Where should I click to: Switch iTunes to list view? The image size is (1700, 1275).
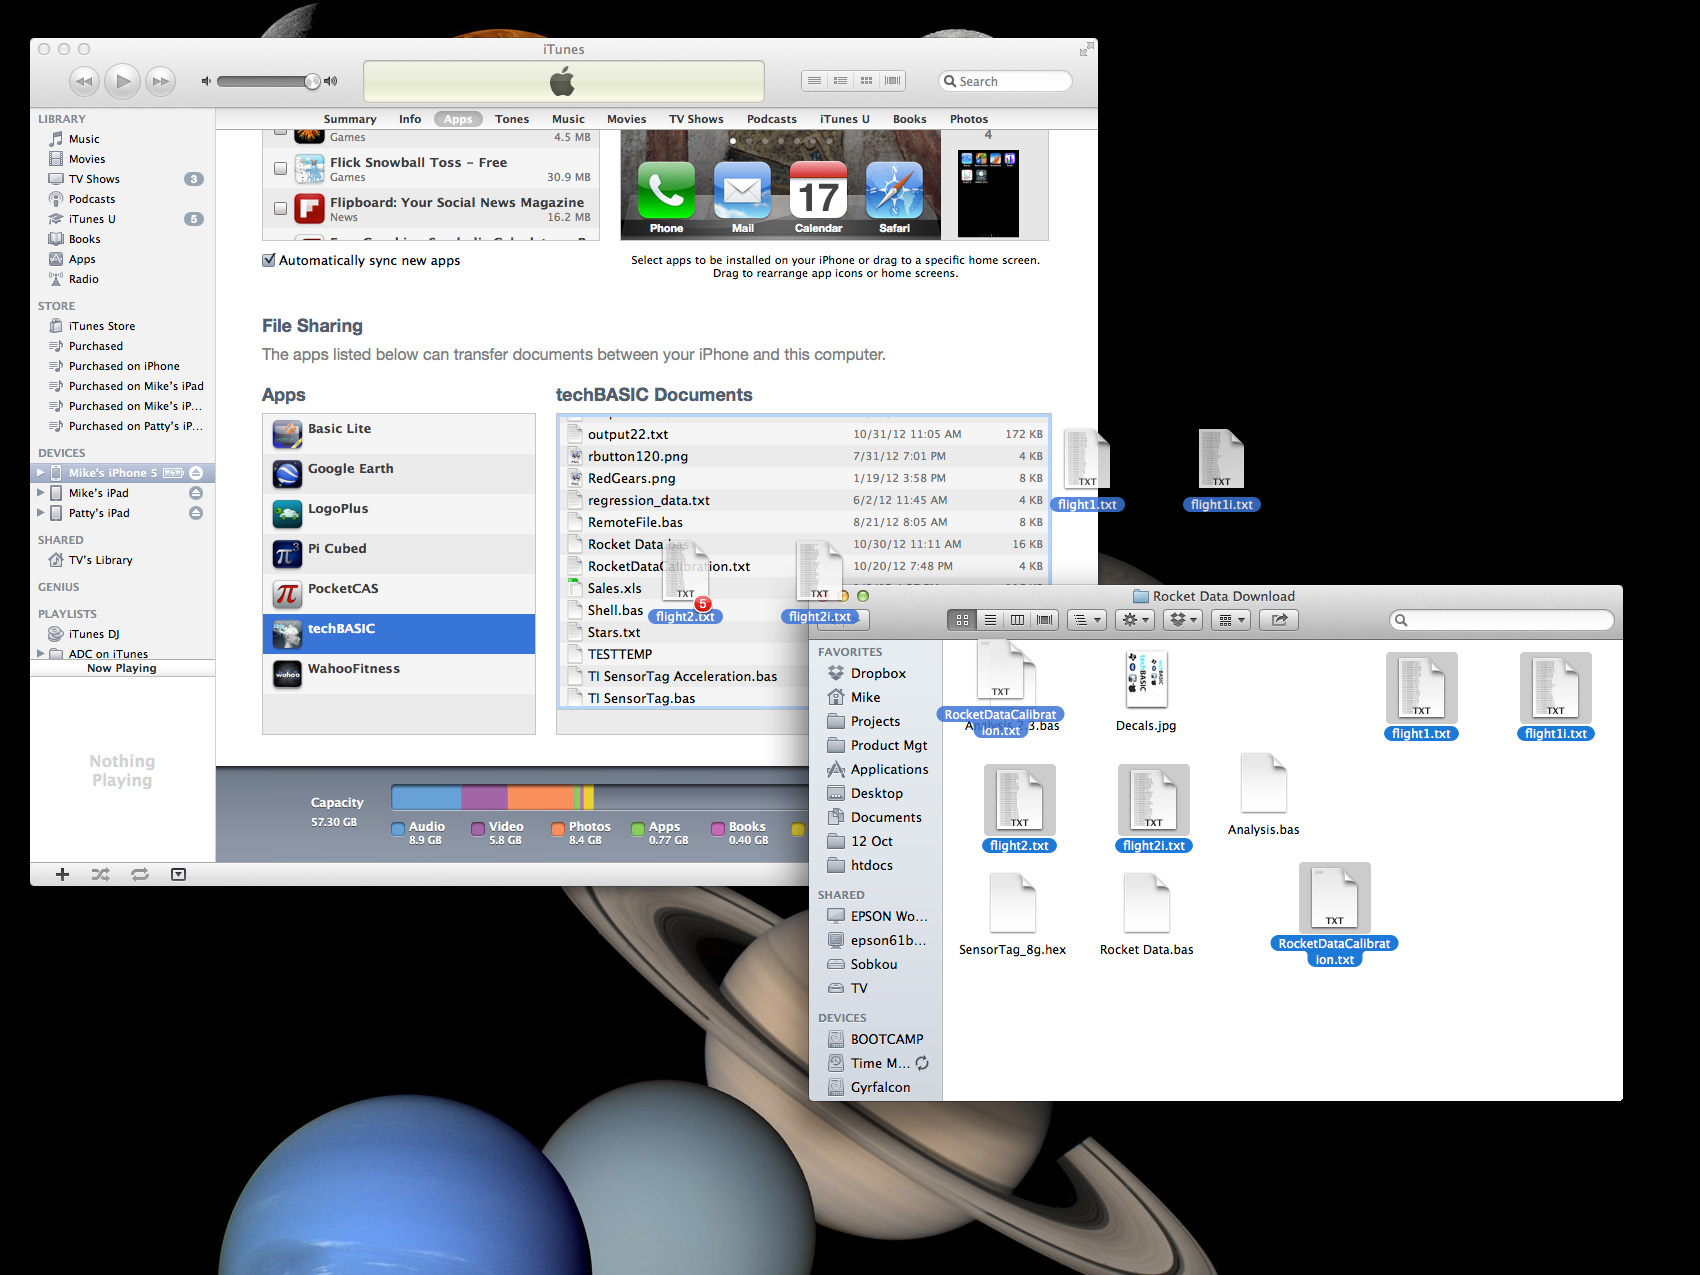815,81
